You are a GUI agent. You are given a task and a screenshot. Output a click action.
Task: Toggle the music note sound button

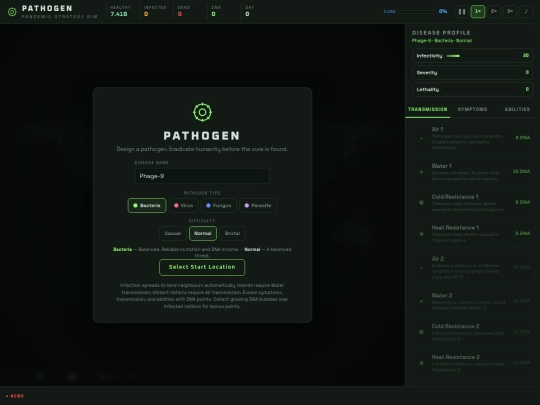coord(526,12)
